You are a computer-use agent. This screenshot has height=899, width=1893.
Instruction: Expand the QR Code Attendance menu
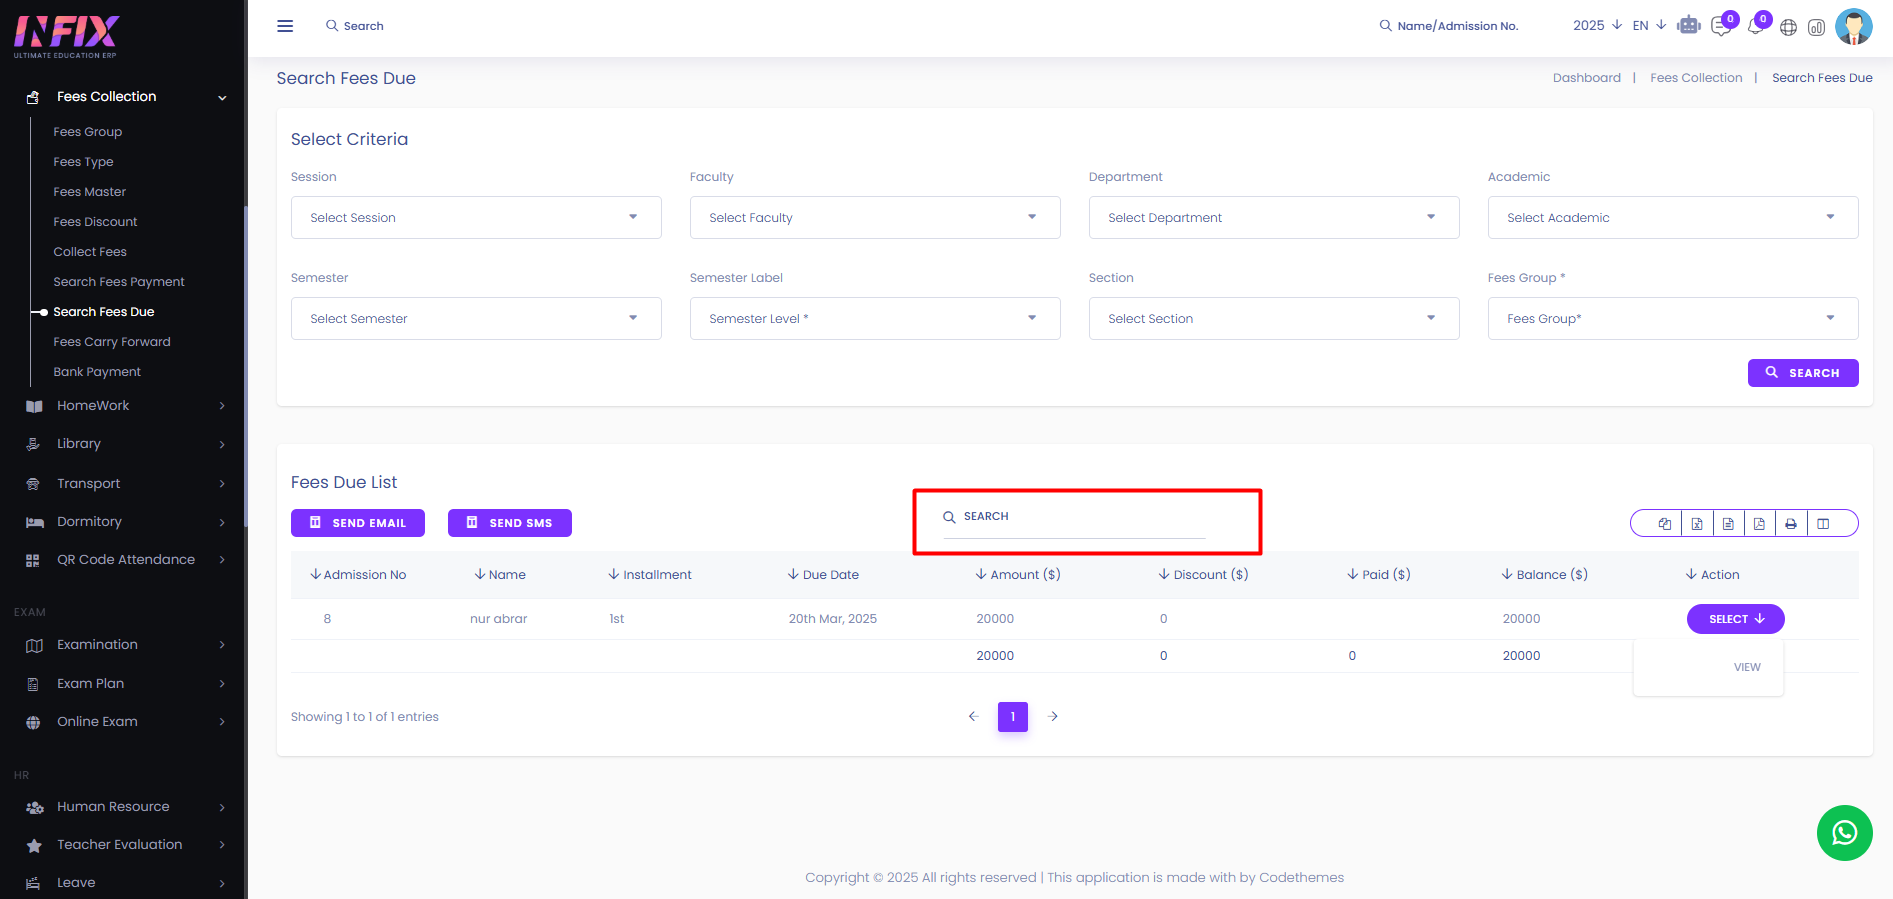[x=124, y=560]
